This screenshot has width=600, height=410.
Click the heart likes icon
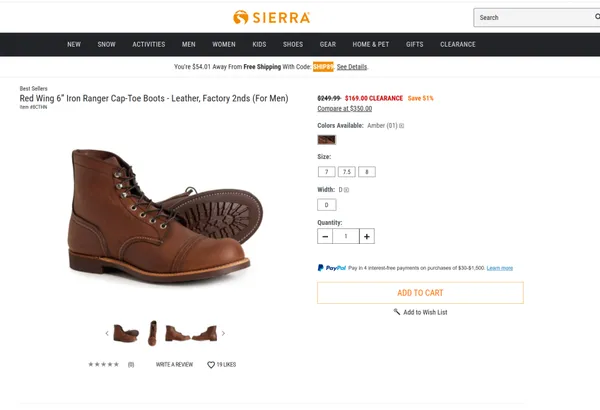[211, 365]
